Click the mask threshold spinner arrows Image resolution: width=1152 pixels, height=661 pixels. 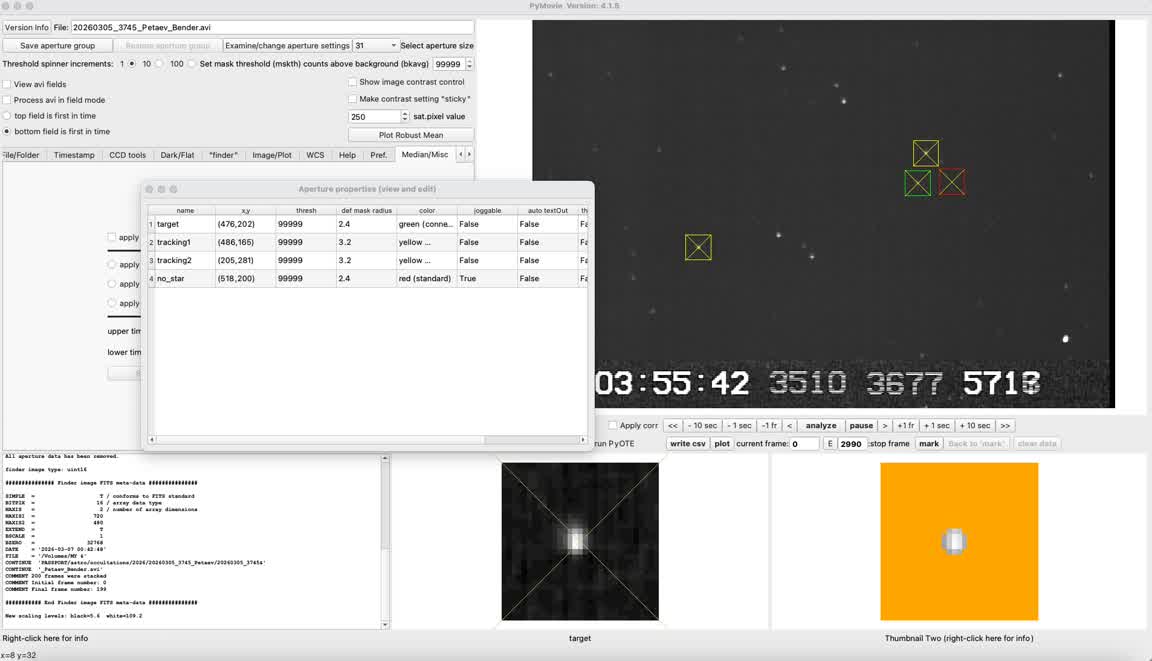[469, 64]
